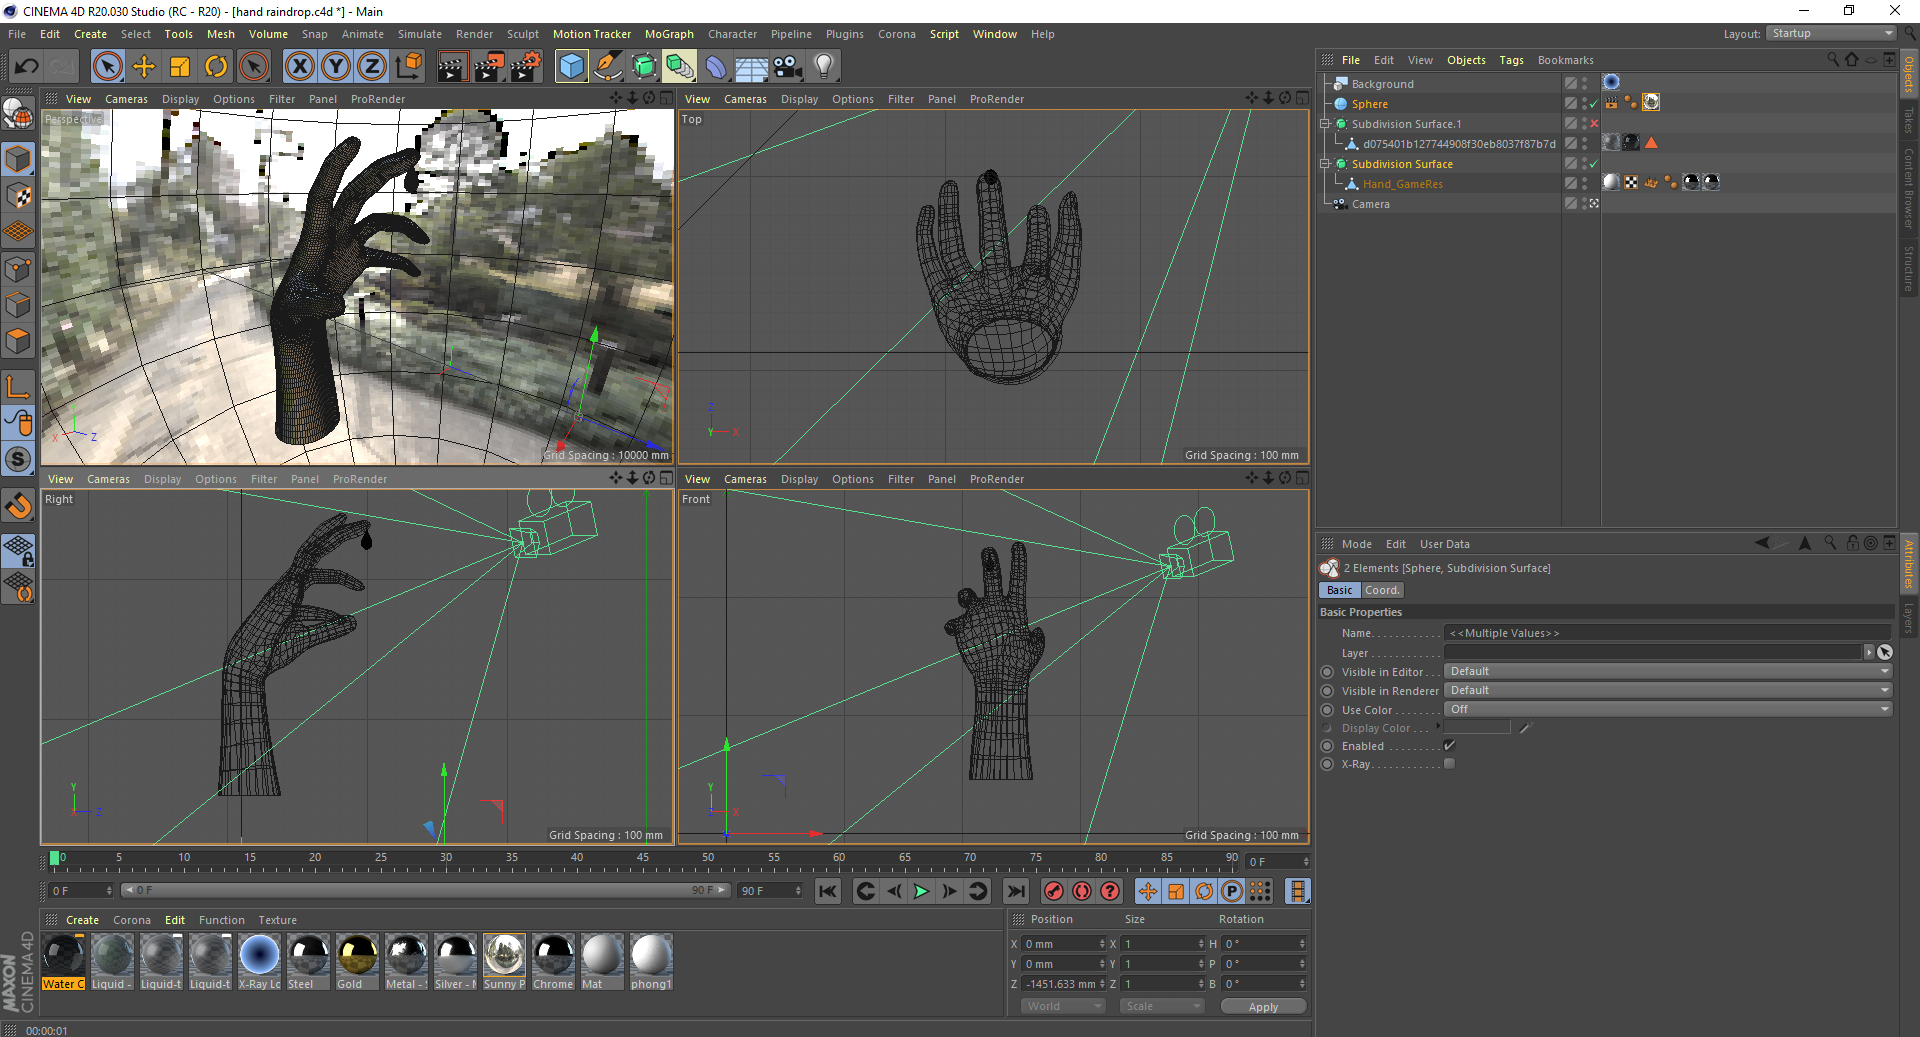Open Scale size mode dropdown

(x=1161, y=1006)
